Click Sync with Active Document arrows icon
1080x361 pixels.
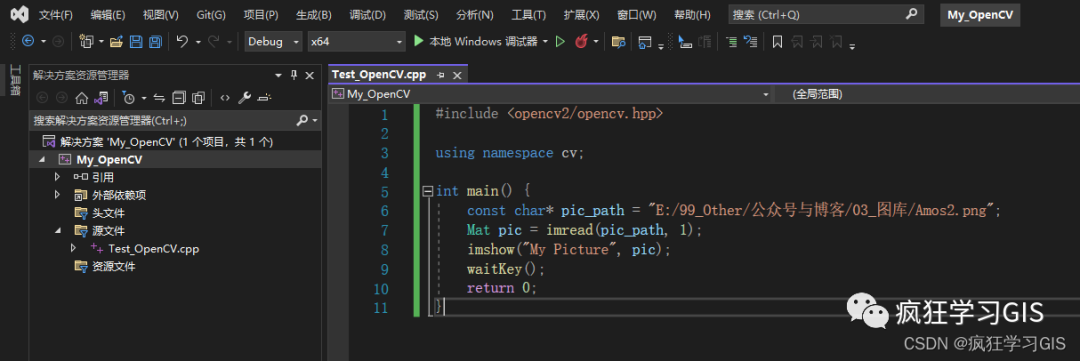pos(159,98)
